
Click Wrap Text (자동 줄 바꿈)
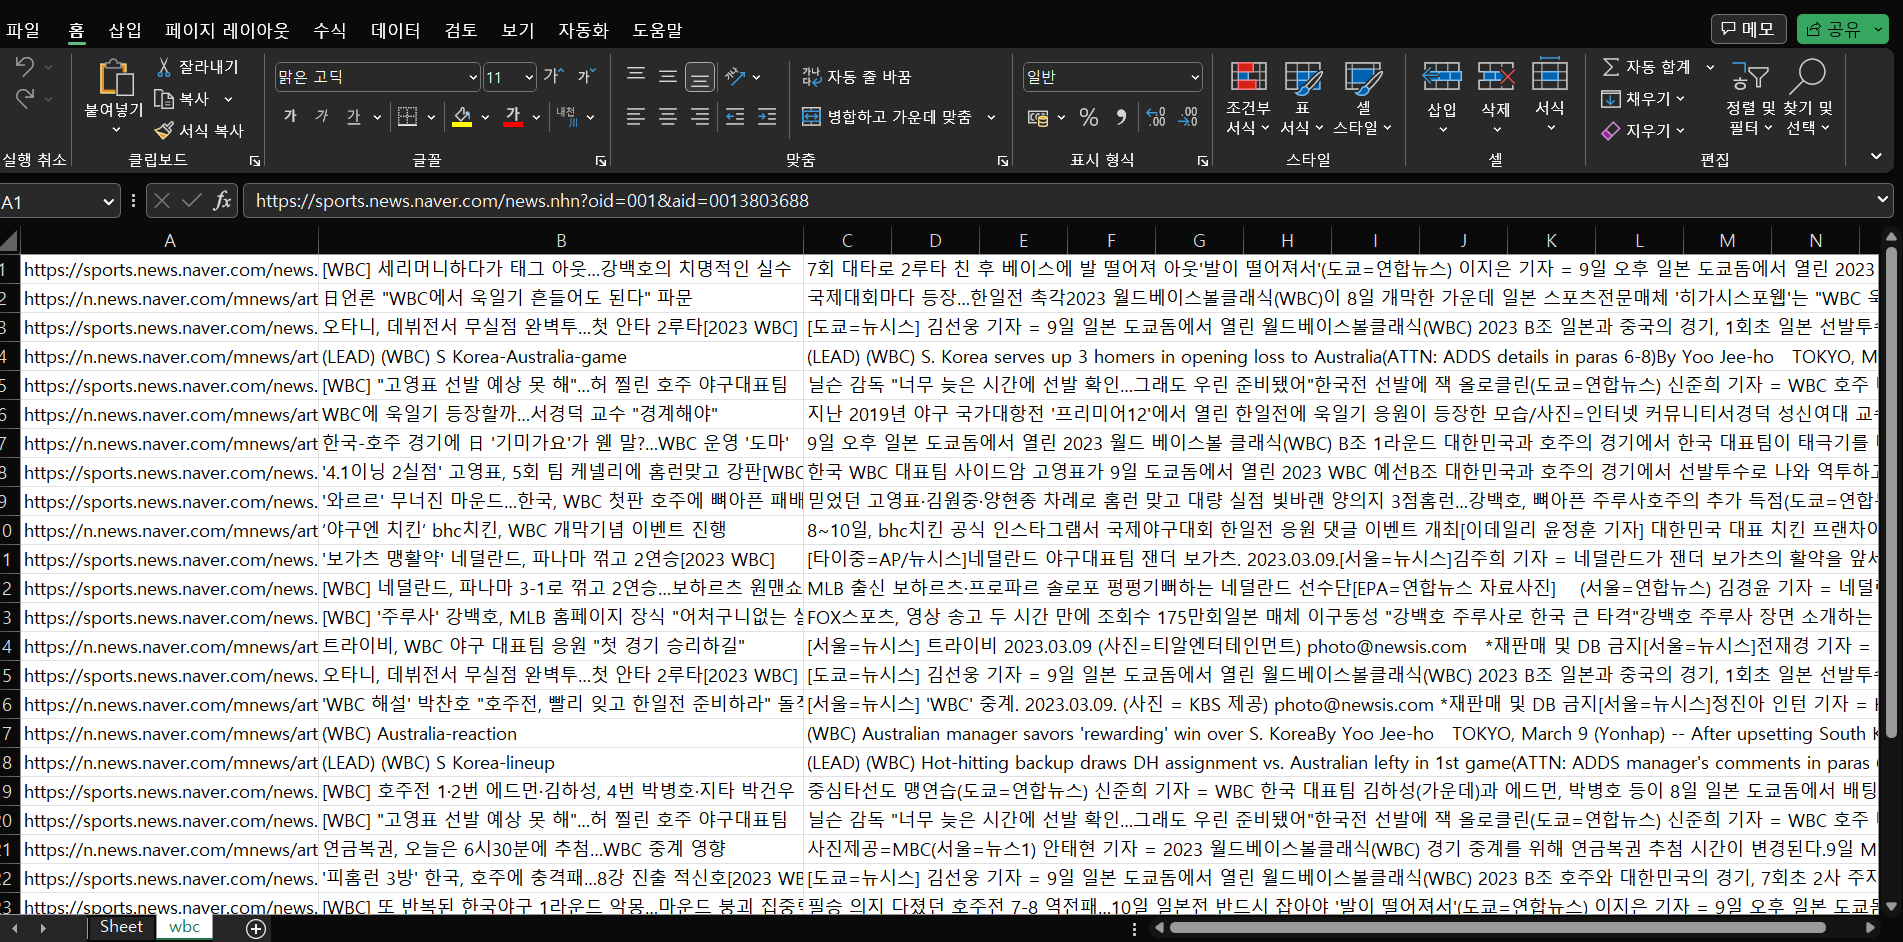point(857,77)
